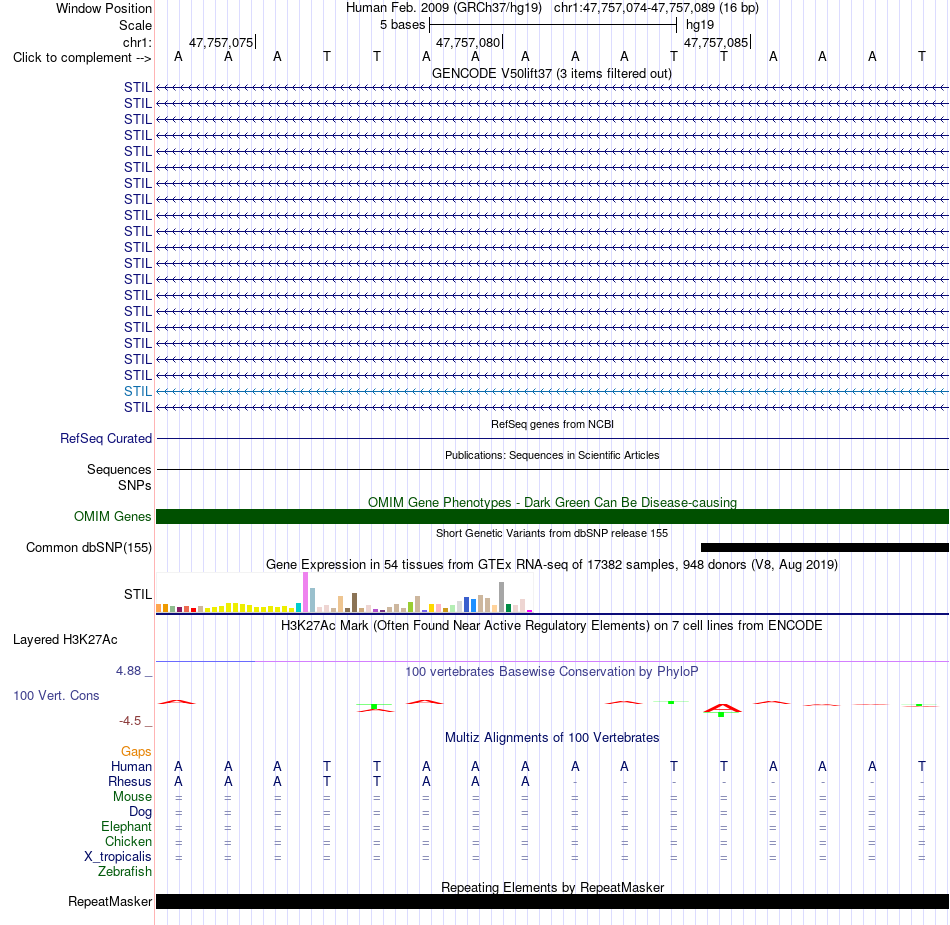Click the Elephant species label
This screenshot has height=925, width=950.
coord(126,826)
